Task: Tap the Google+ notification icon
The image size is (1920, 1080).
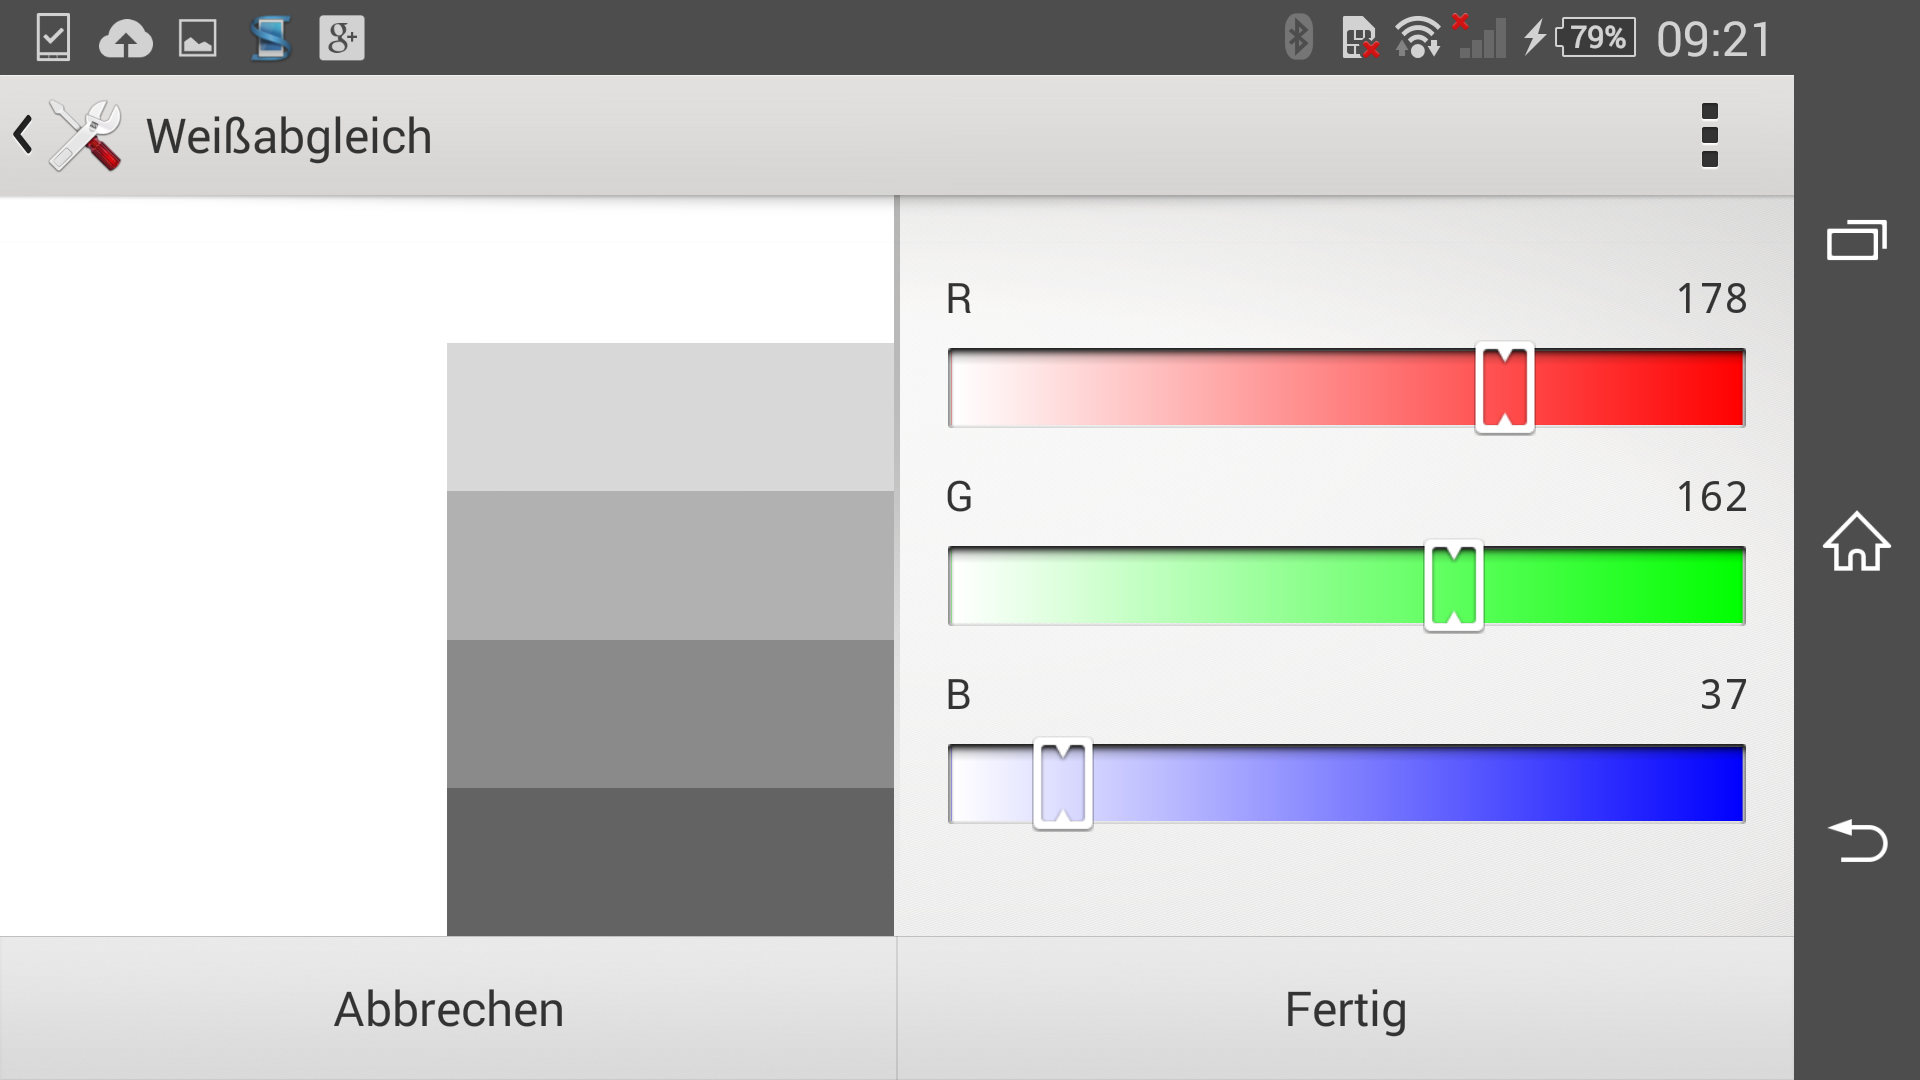Action: pyautogui.click(x=341, y=38)
